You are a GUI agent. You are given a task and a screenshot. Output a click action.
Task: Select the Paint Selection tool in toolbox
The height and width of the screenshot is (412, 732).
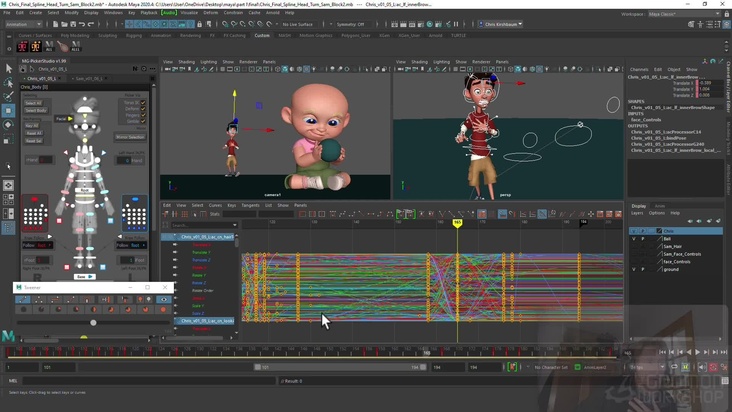pyautogui.click(x=8, y=97)
